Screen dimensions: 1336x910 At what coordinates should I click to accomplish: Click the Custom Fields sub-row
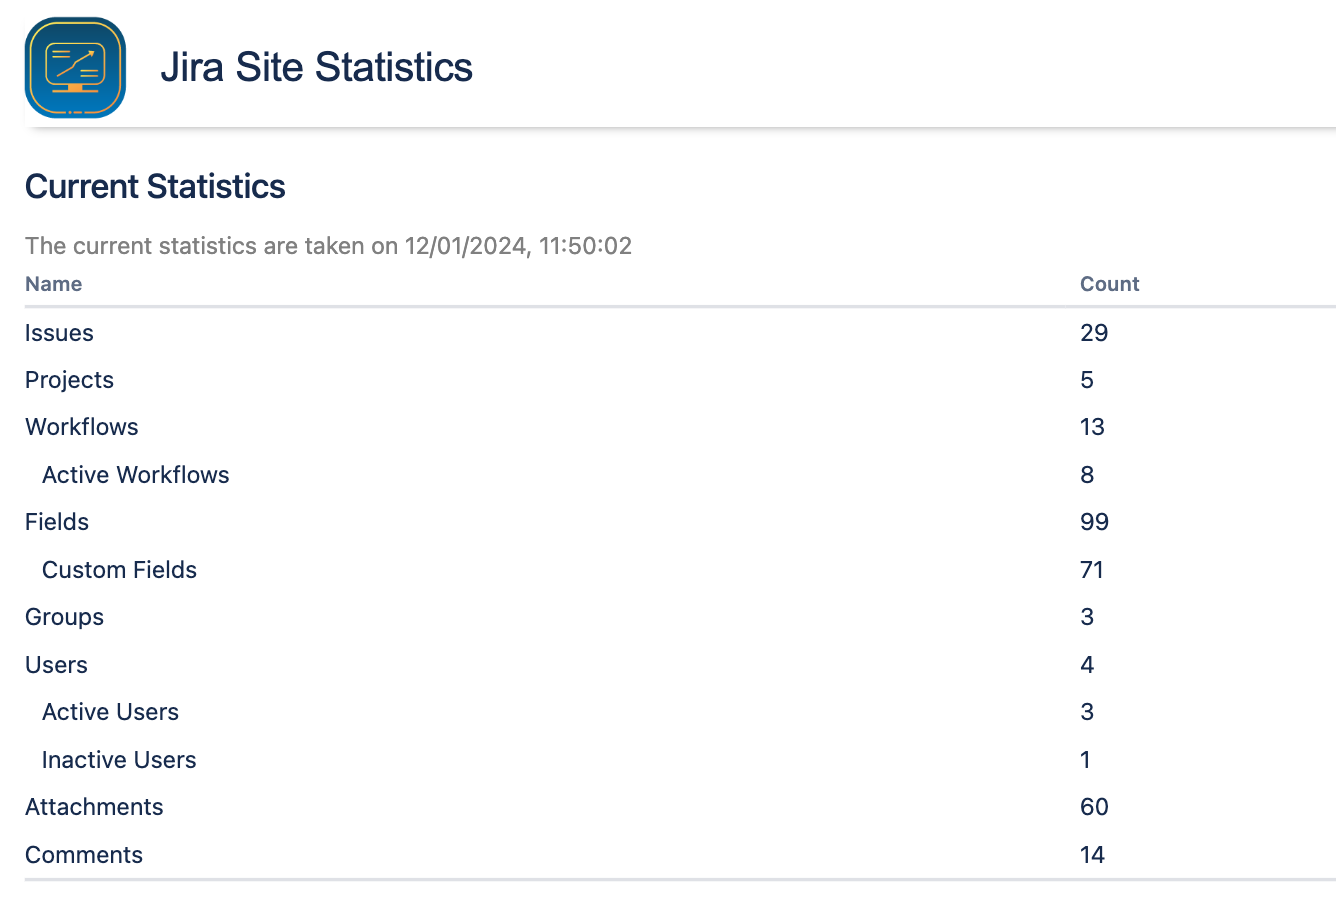point(120,570)
